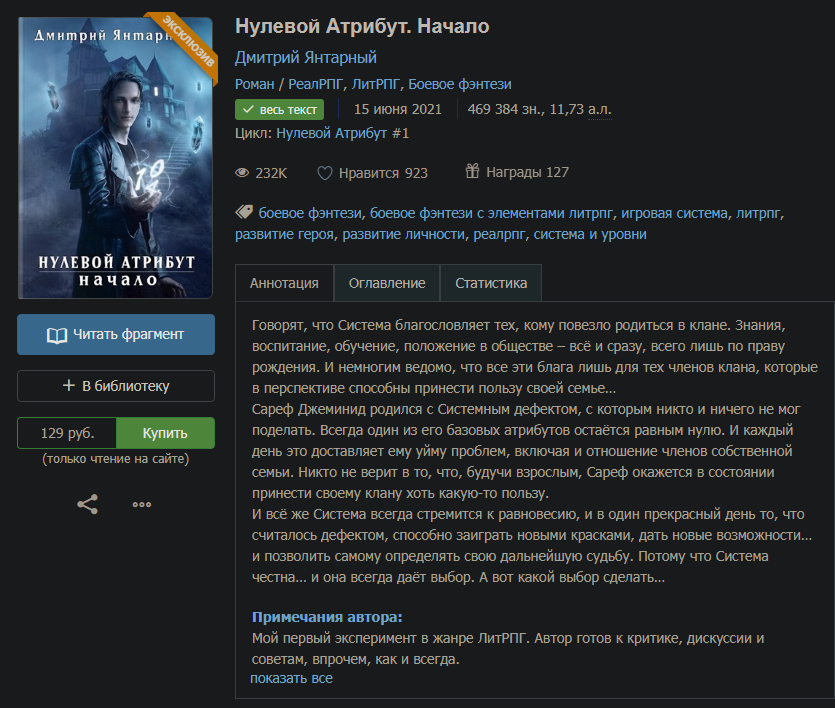Click the book icon in Читать фрагмент
Screen dimensions: 835x708
[57, 335]
